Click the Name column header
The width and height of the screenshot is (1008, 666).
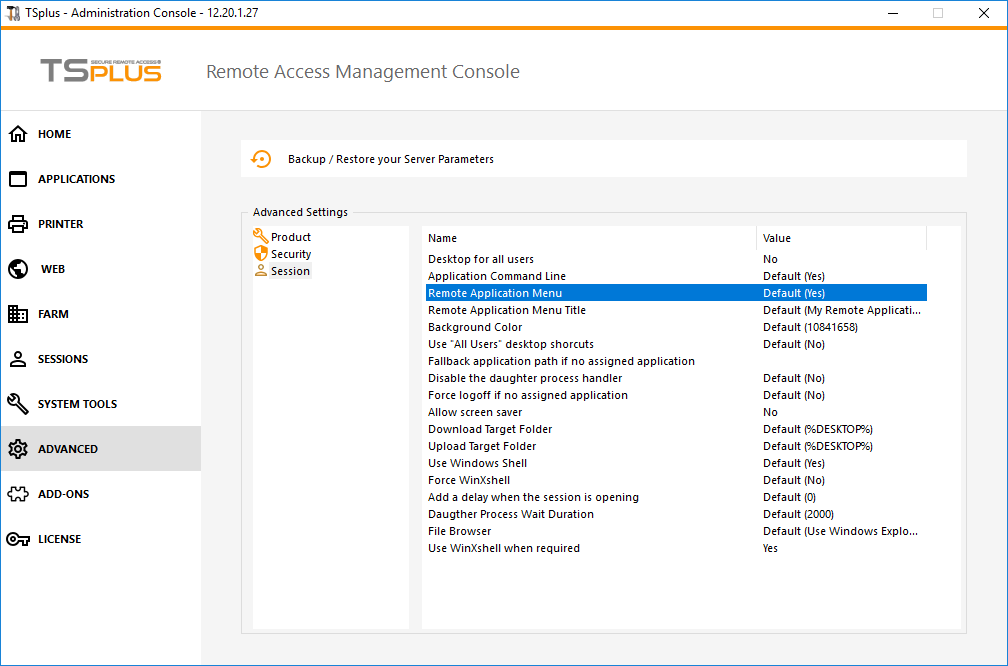(x=442, y=238)
